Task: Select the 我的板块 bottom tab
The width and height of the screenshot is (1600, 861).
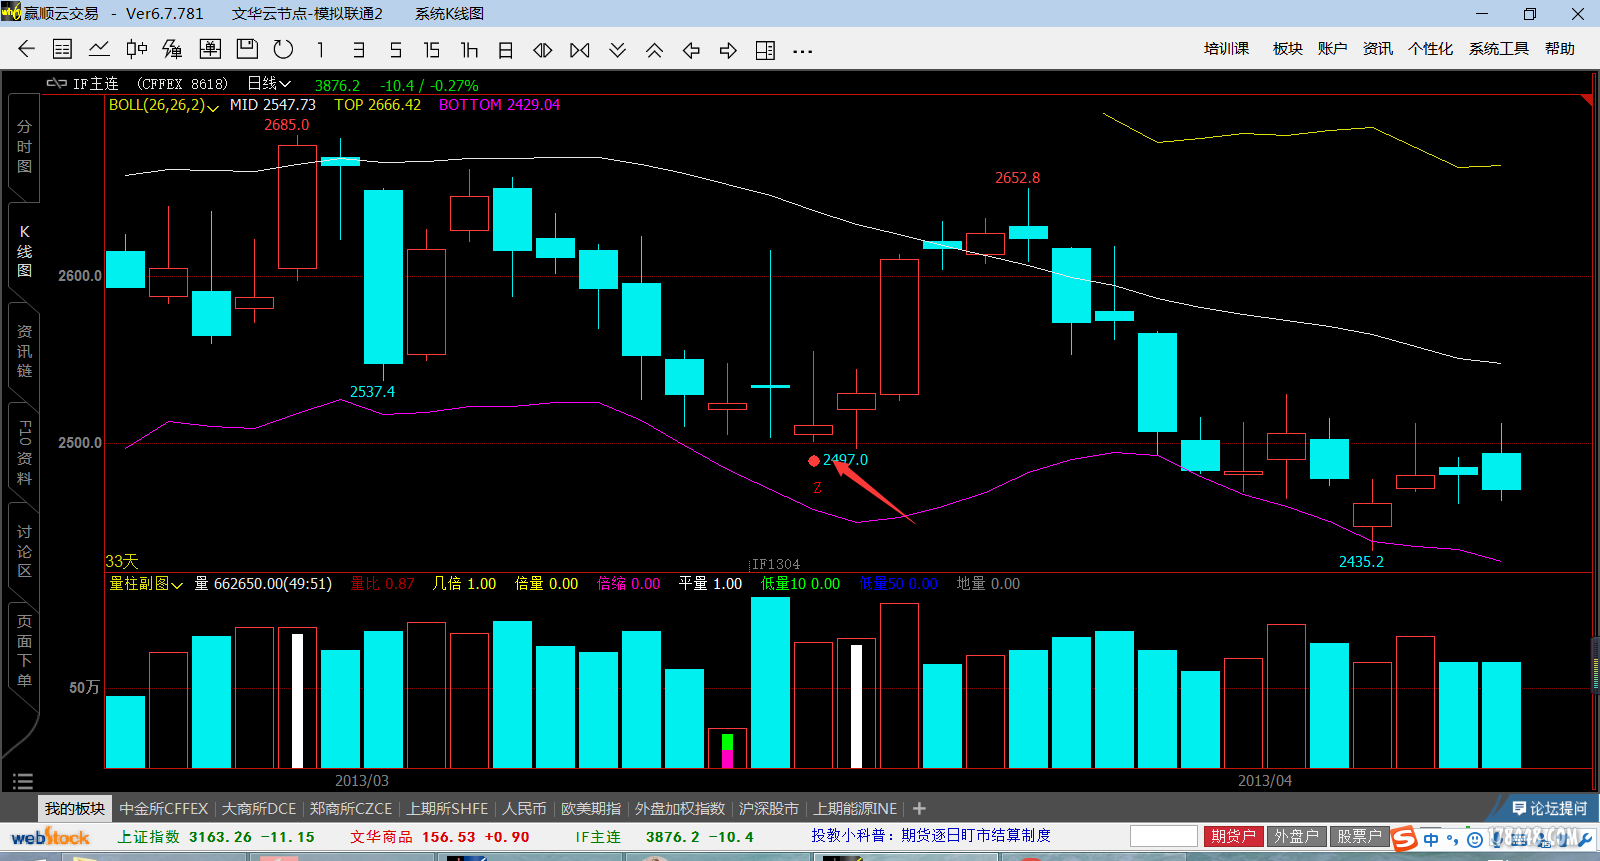Action: pyautogui.click(x=75, y=808)
